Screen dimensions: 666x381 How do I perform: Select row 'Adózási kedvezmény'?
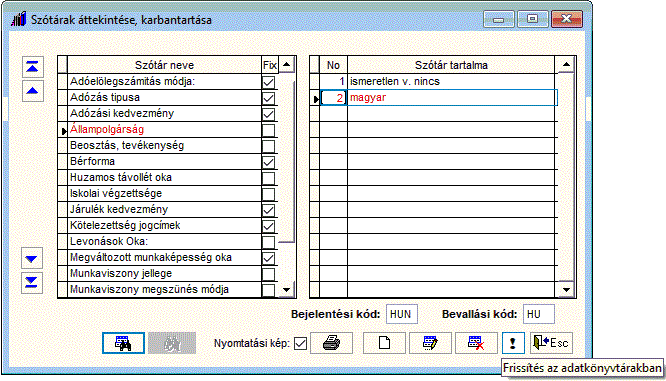[164, 113]
